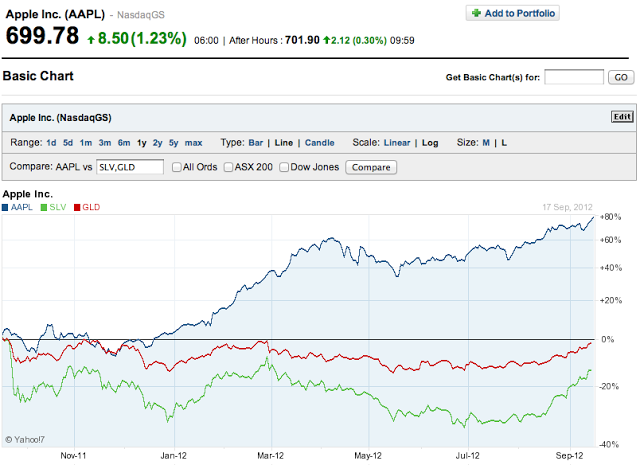Click the Add to Portfolio button label

(520, 13)
